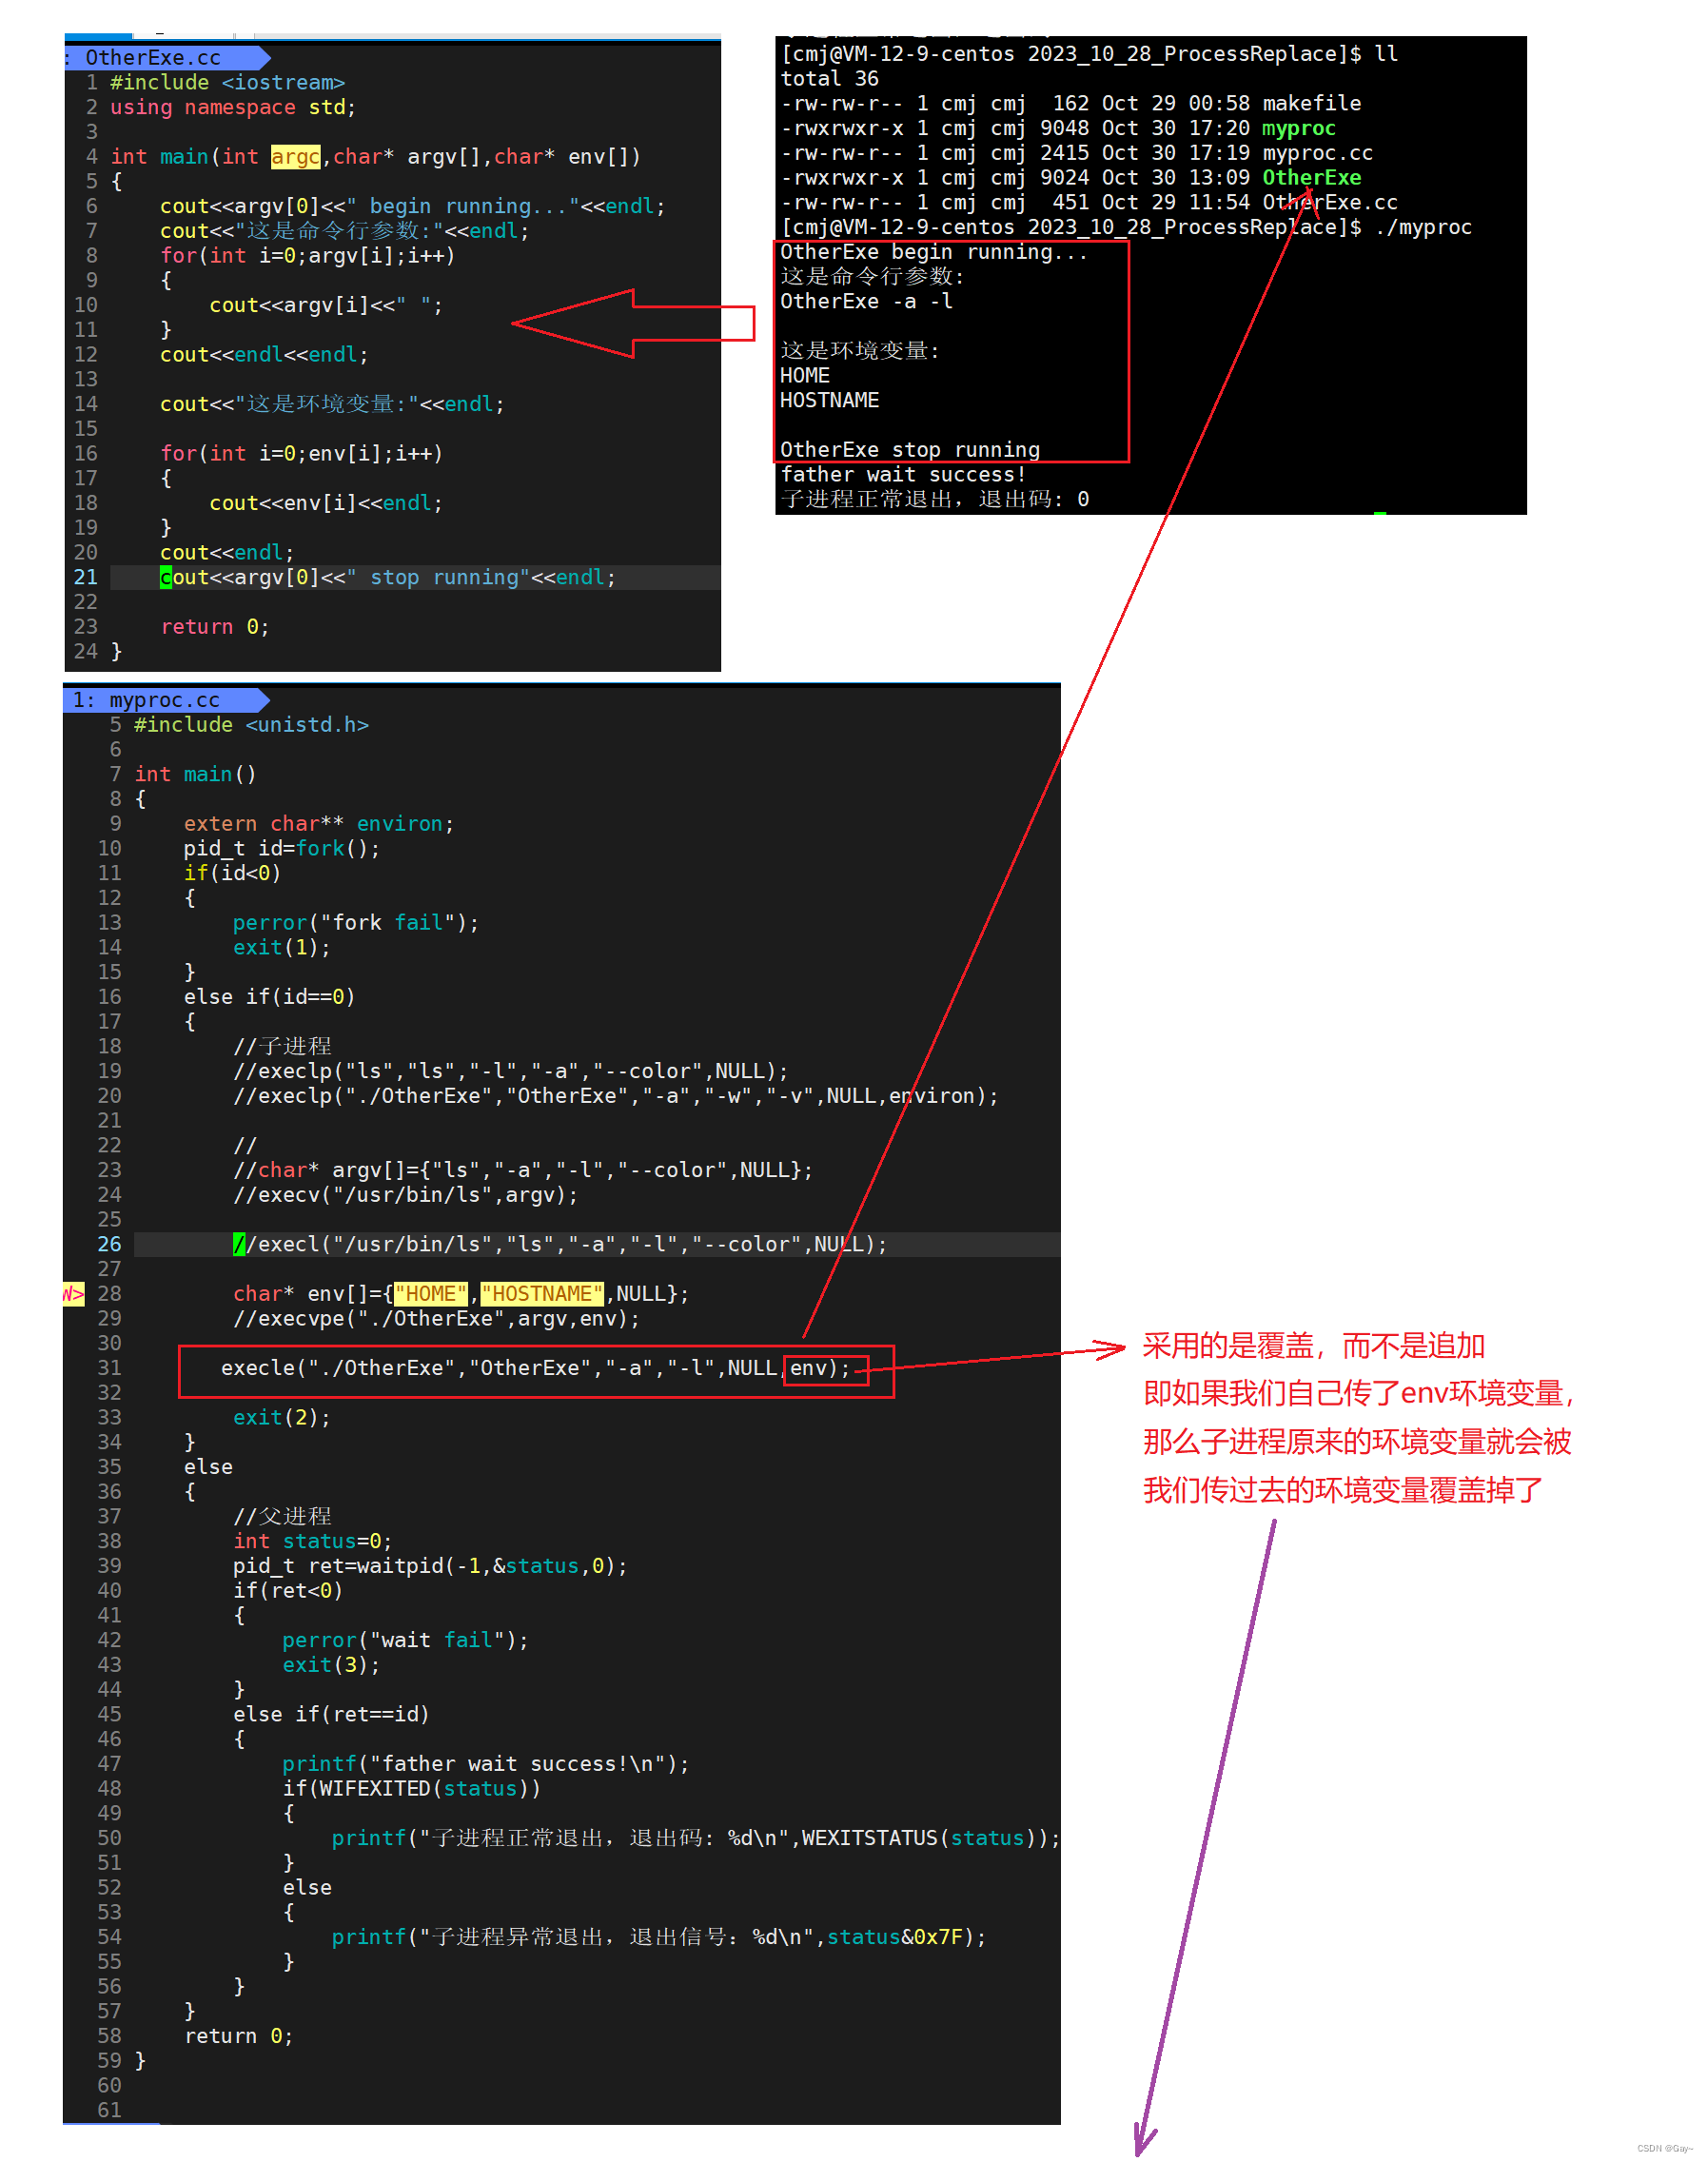Viewport: 1708px width, 2162px height.
Task: Click the execle("./OtherExe"...) call on line 31
Action: (x=536, y=1368)
